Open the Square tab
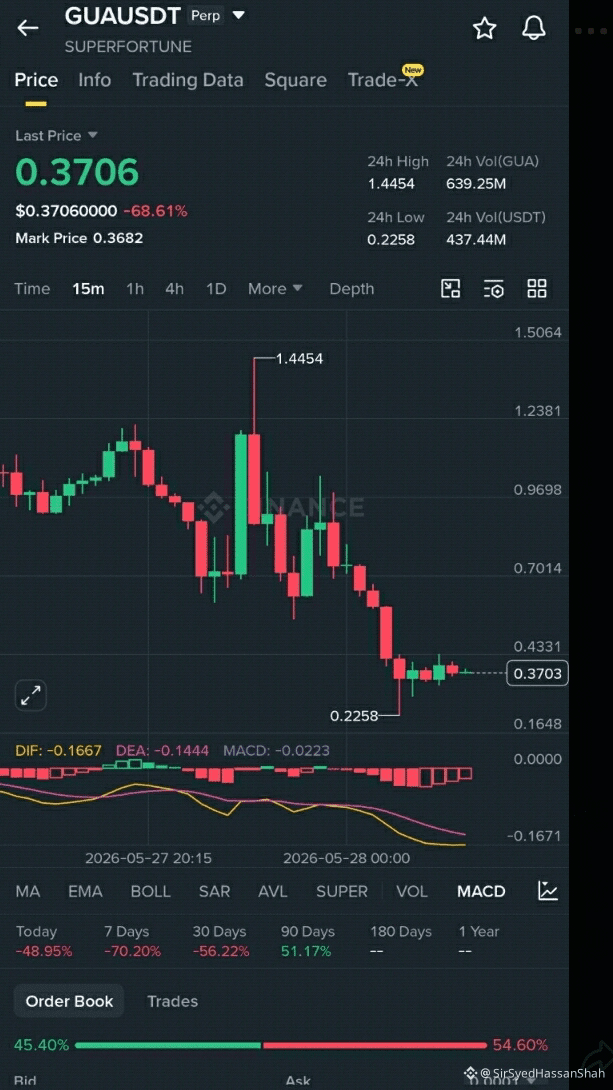Screen dimensions: 613x1090 point(295,80)
